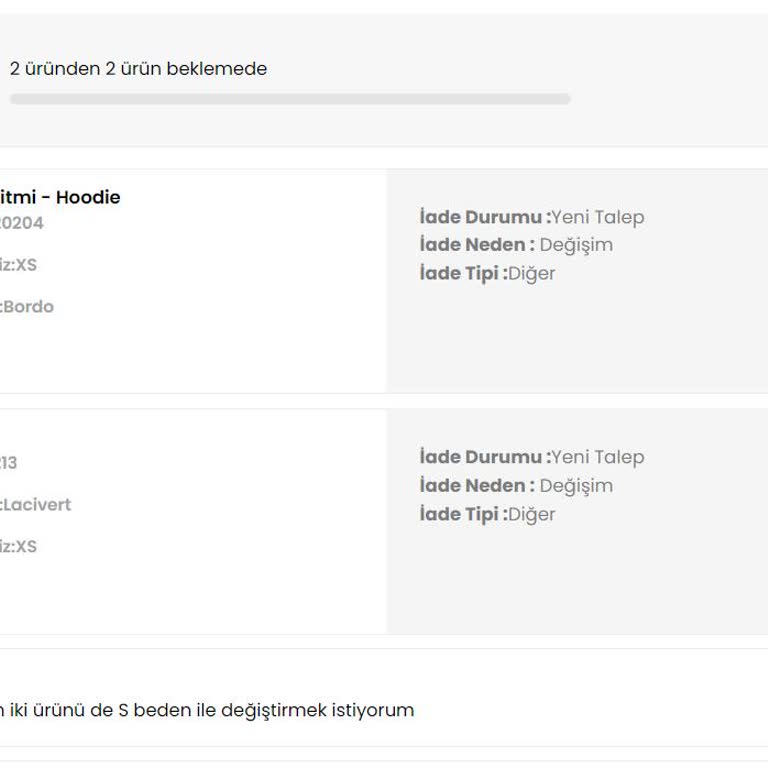This screenshot has height=768, width=768.
Task: Click 'İade Neden: Değişim' for the Bordo item
Action: (x=516, y=245)
